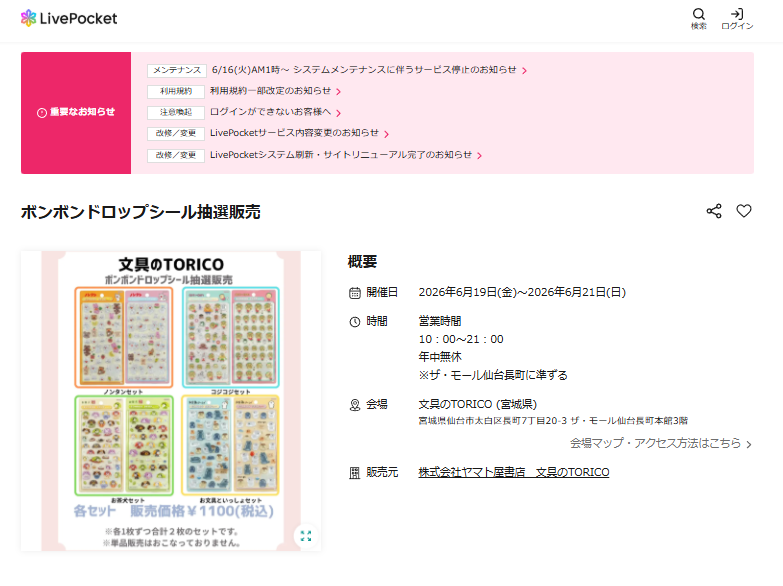Open 6/16 システムメンテナンス notice
This screenshot has height=586, width=783.
point(364,70)
